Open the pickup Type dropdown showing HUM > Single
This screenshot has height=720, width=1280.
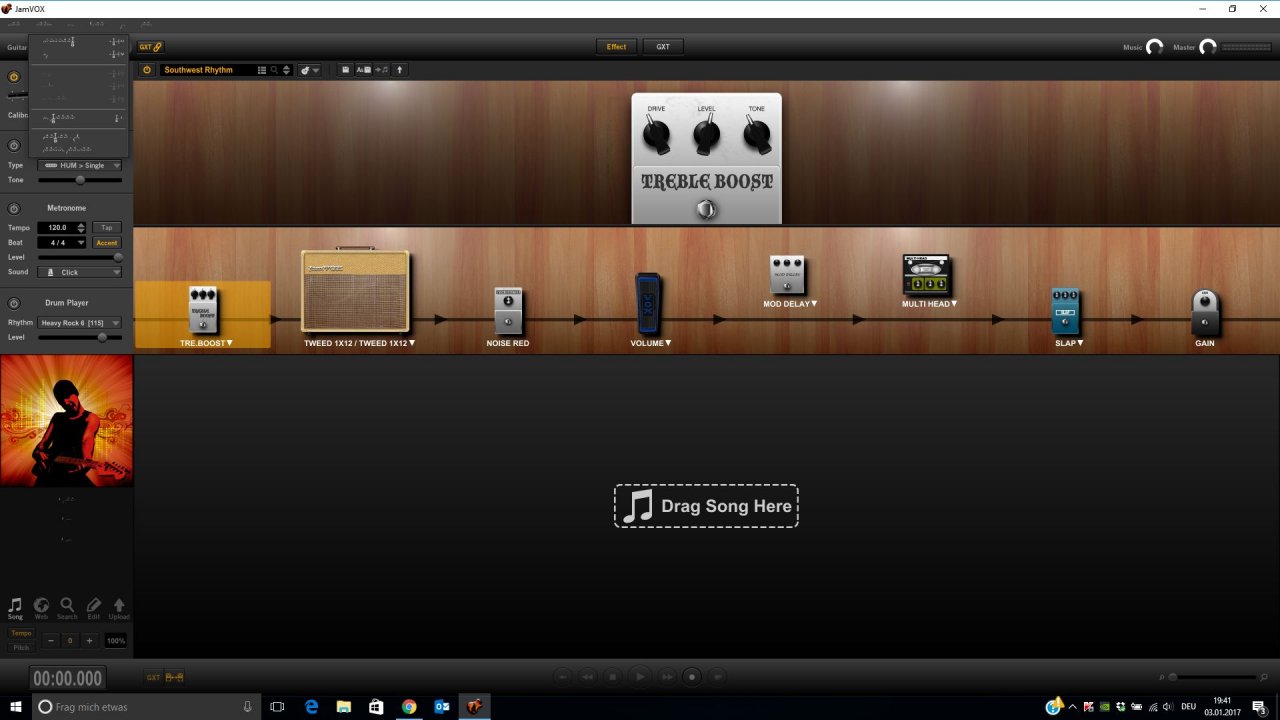(80, 165)
